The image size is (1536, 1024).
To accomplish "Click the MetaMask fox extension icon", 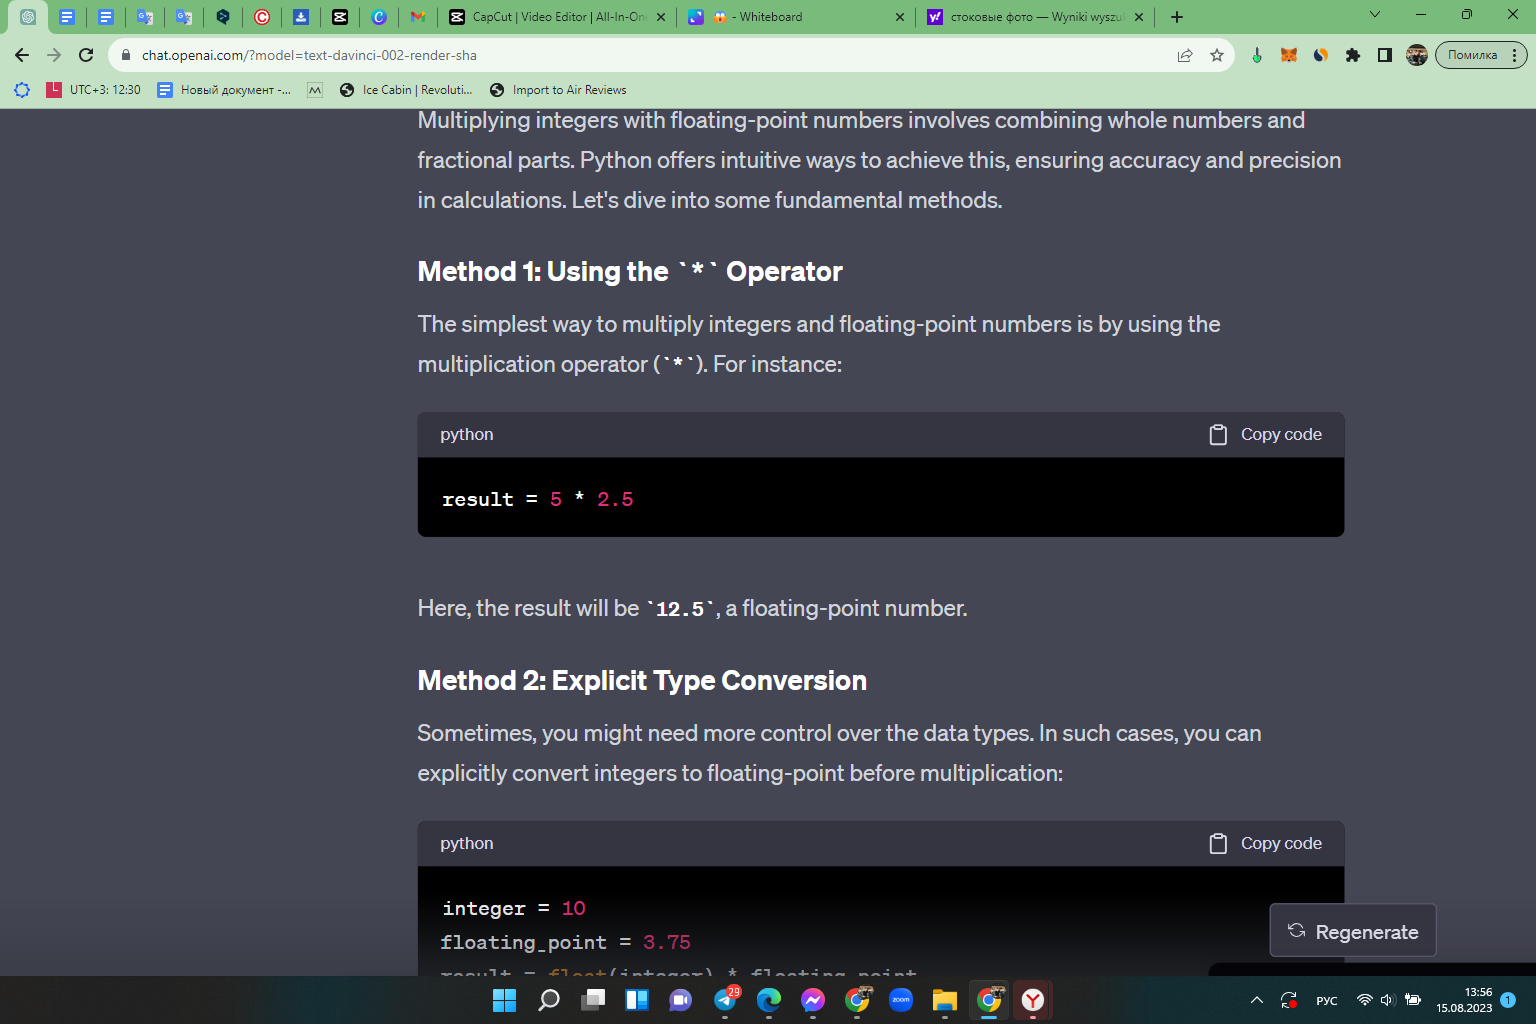I will coord(1289,55).
